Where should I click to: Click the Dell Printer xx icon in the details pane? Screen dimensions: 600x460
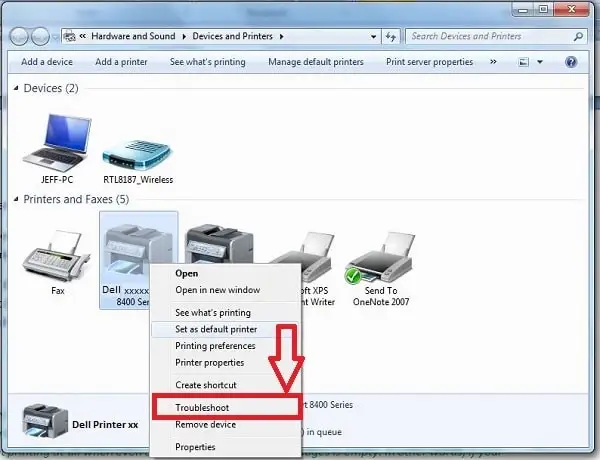(45, 420)
